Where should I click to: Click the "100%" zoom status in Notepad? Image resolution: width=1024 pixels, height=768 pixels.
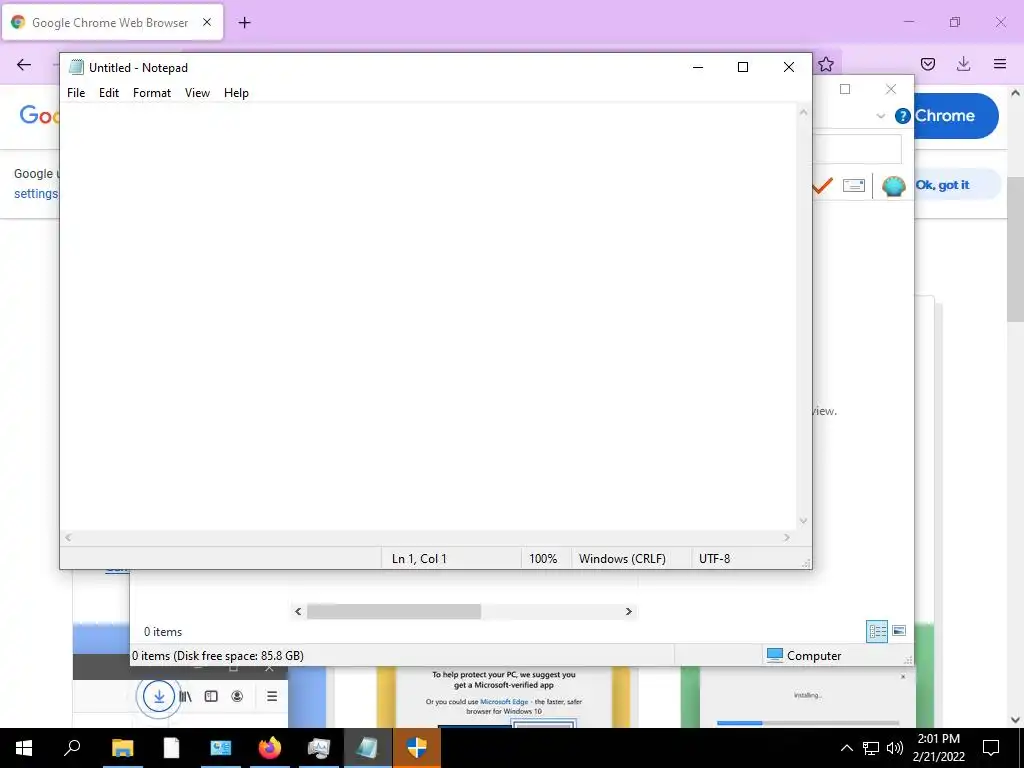(x=543, y=559)
